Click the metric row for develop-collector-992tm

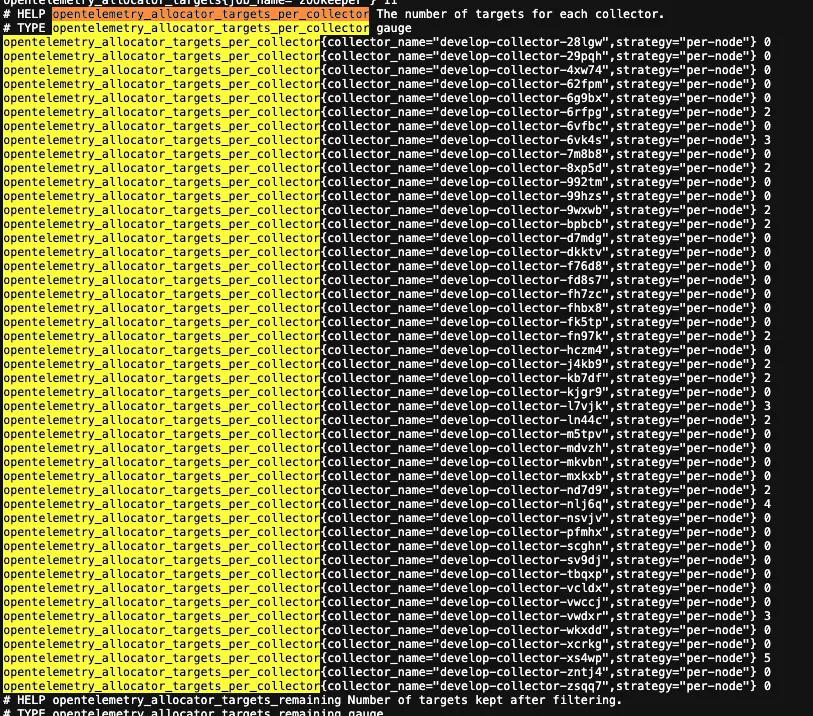pyautogui.click(x=387, y=182)
